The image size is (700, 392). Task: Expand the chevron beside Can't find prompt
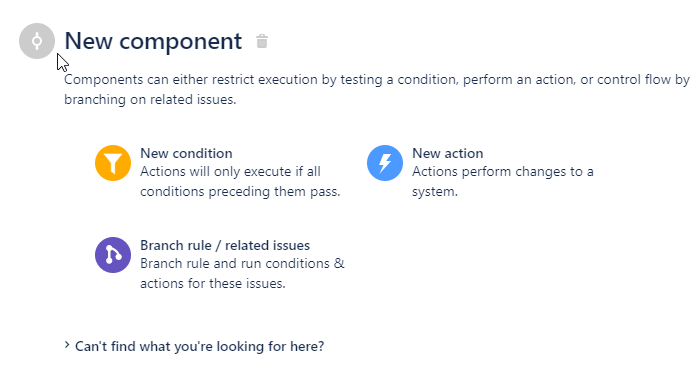coord(67,345)
